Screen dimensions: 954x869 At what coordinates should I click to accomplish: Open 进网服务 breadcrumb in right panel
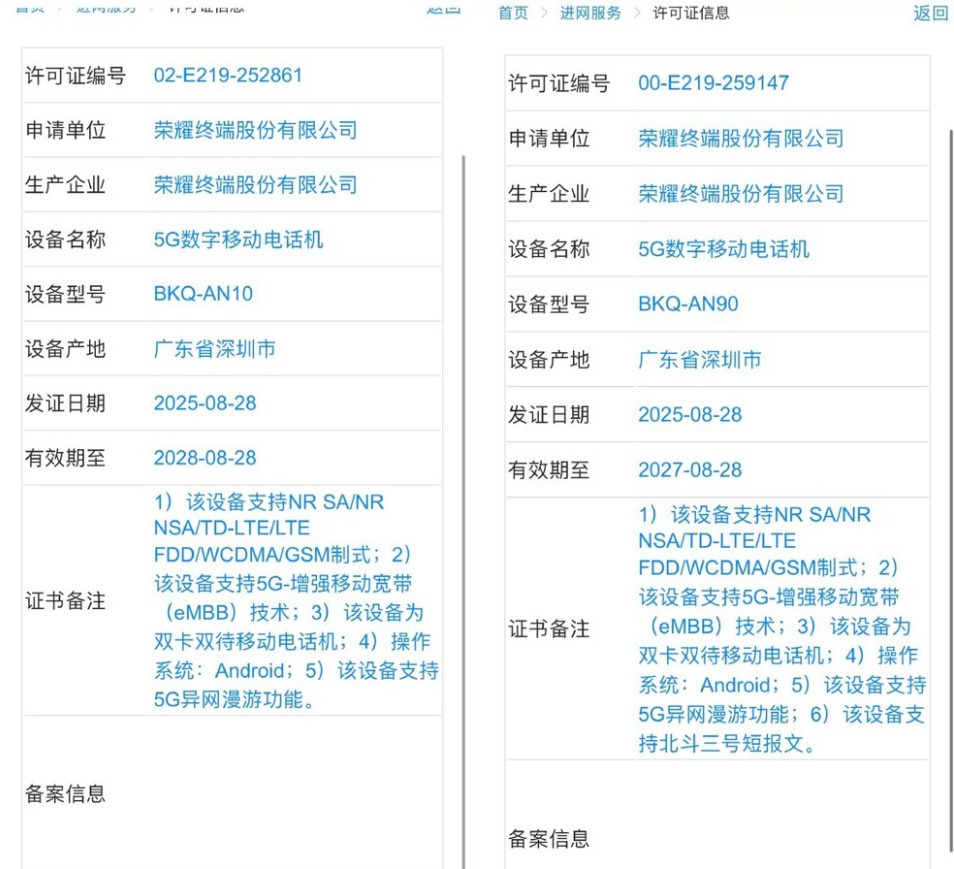(590, 13)
